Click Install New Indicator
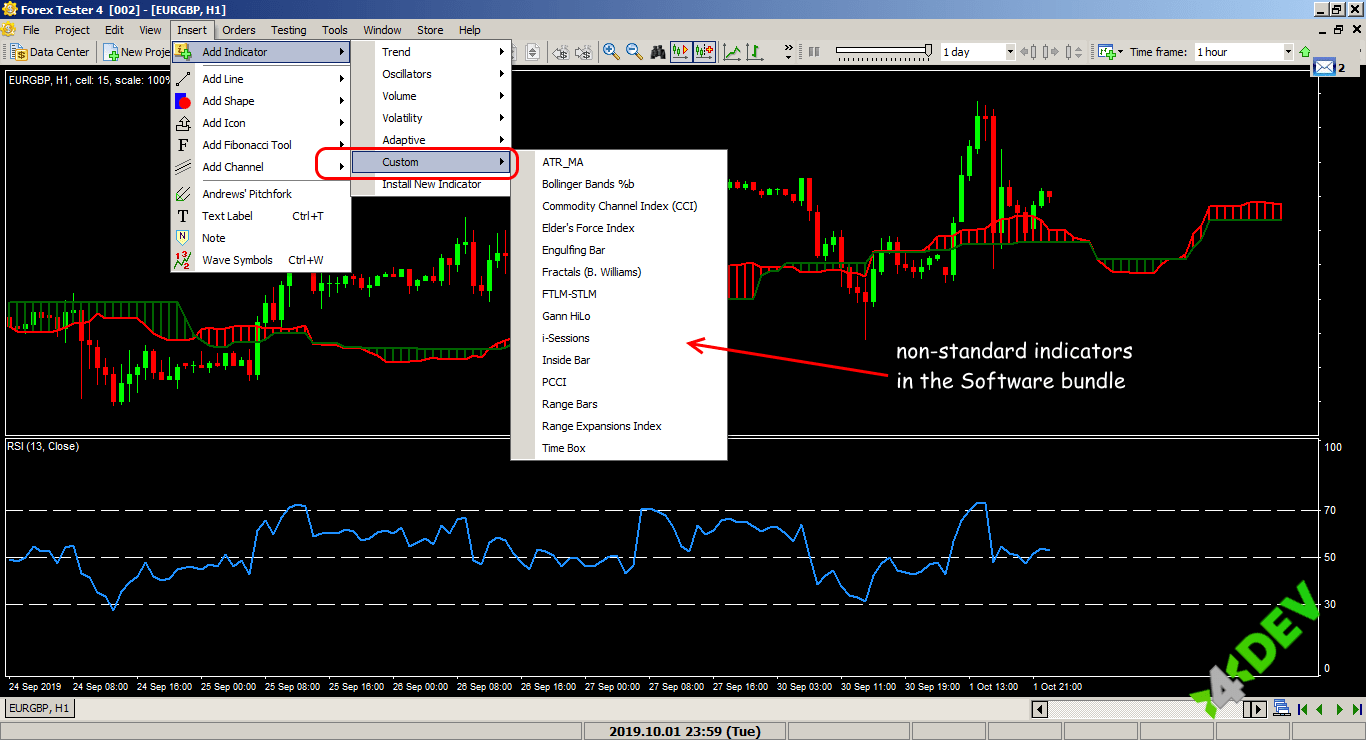The height and width of the screenshot is (740, 1366). coord(431,184)
